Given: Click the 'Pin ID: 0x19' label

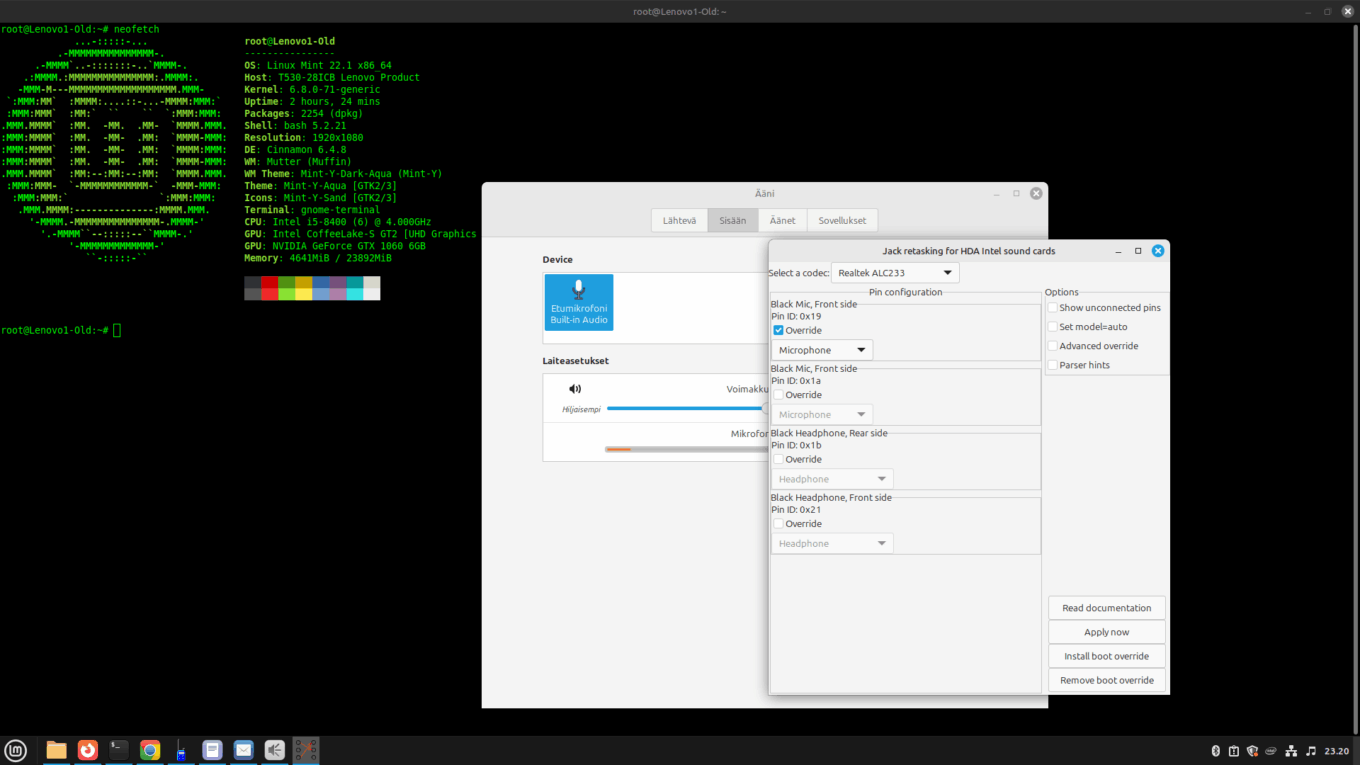Looking at the screenshot, I should point(796,317).
